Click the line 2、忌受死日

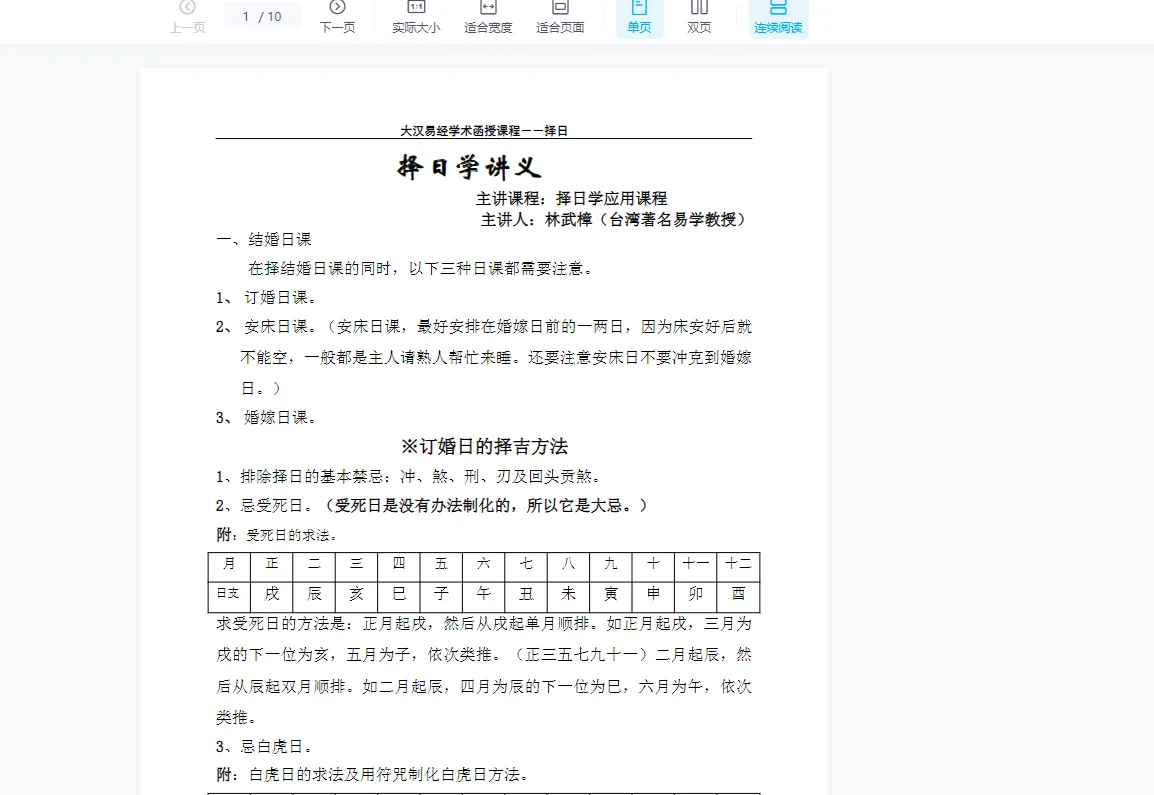pos(432,505)
